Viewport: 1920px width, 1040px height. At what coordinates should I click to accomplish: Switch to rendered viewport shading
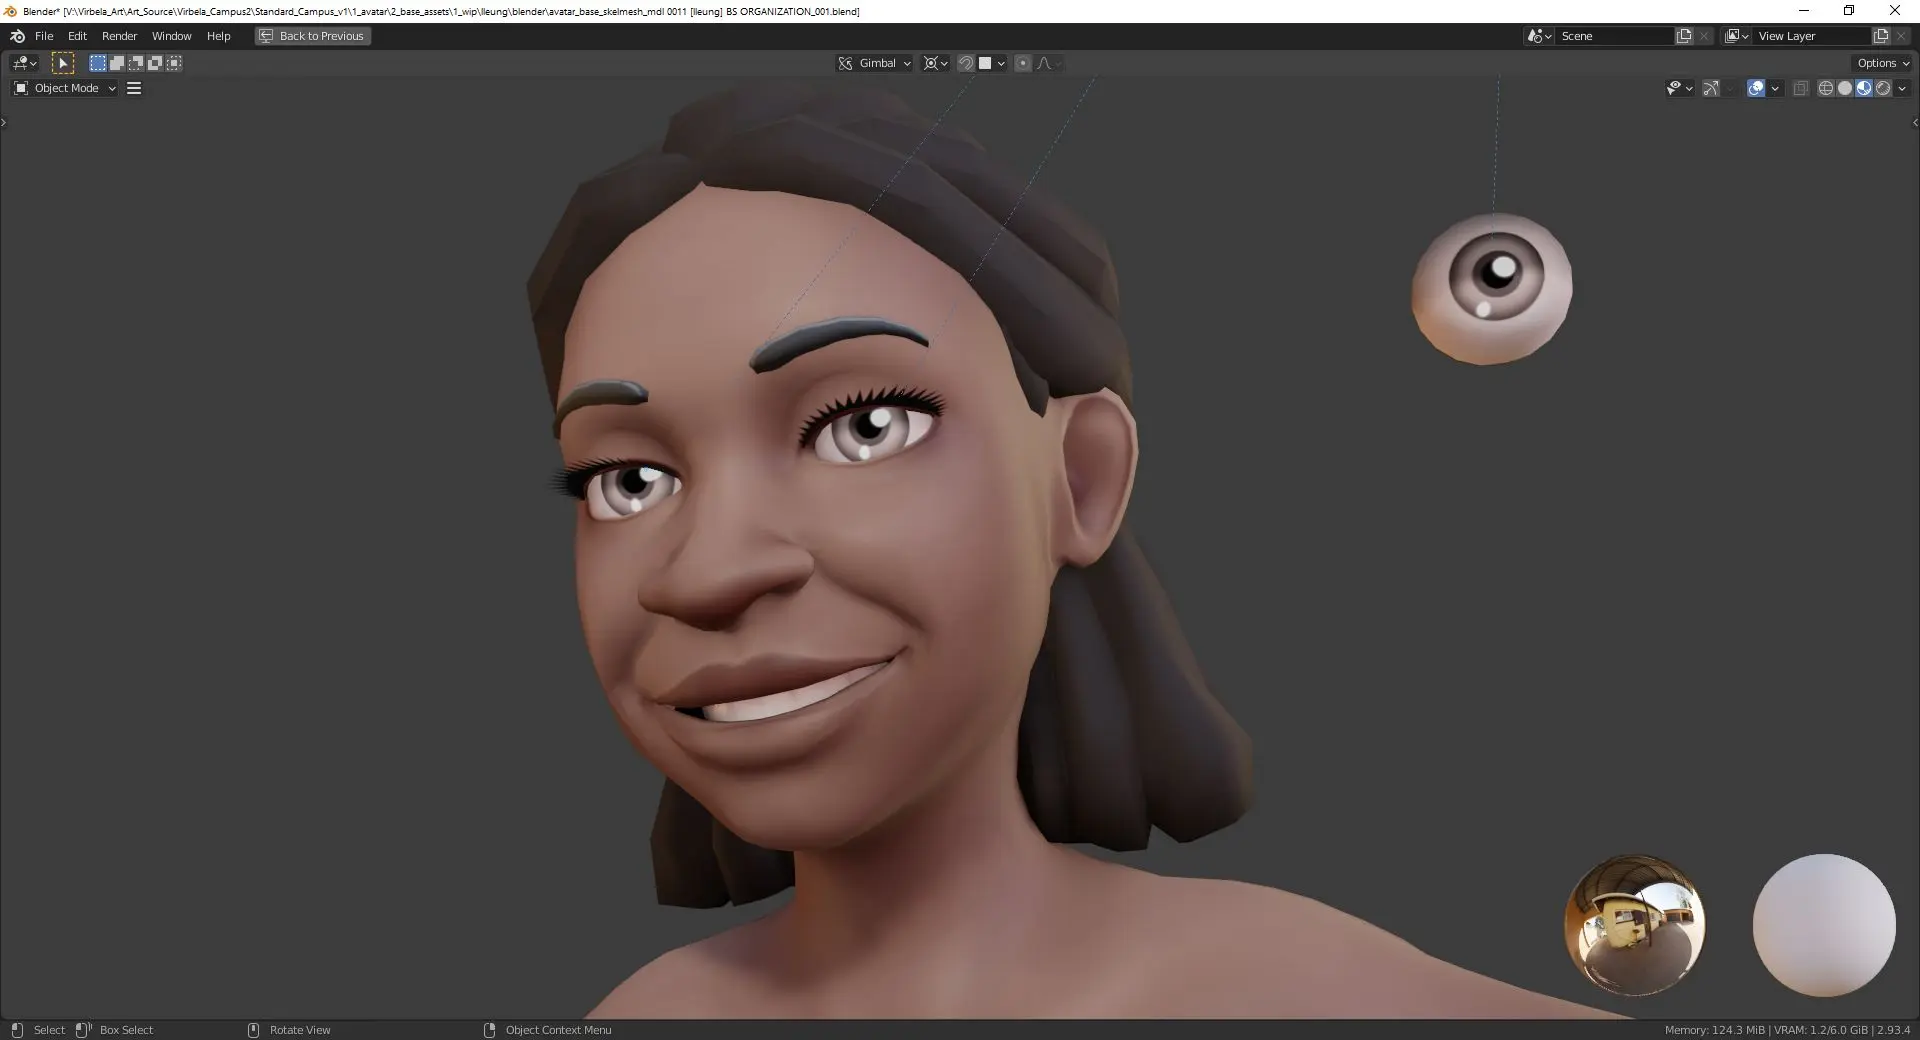click(x=1883, y=88)
